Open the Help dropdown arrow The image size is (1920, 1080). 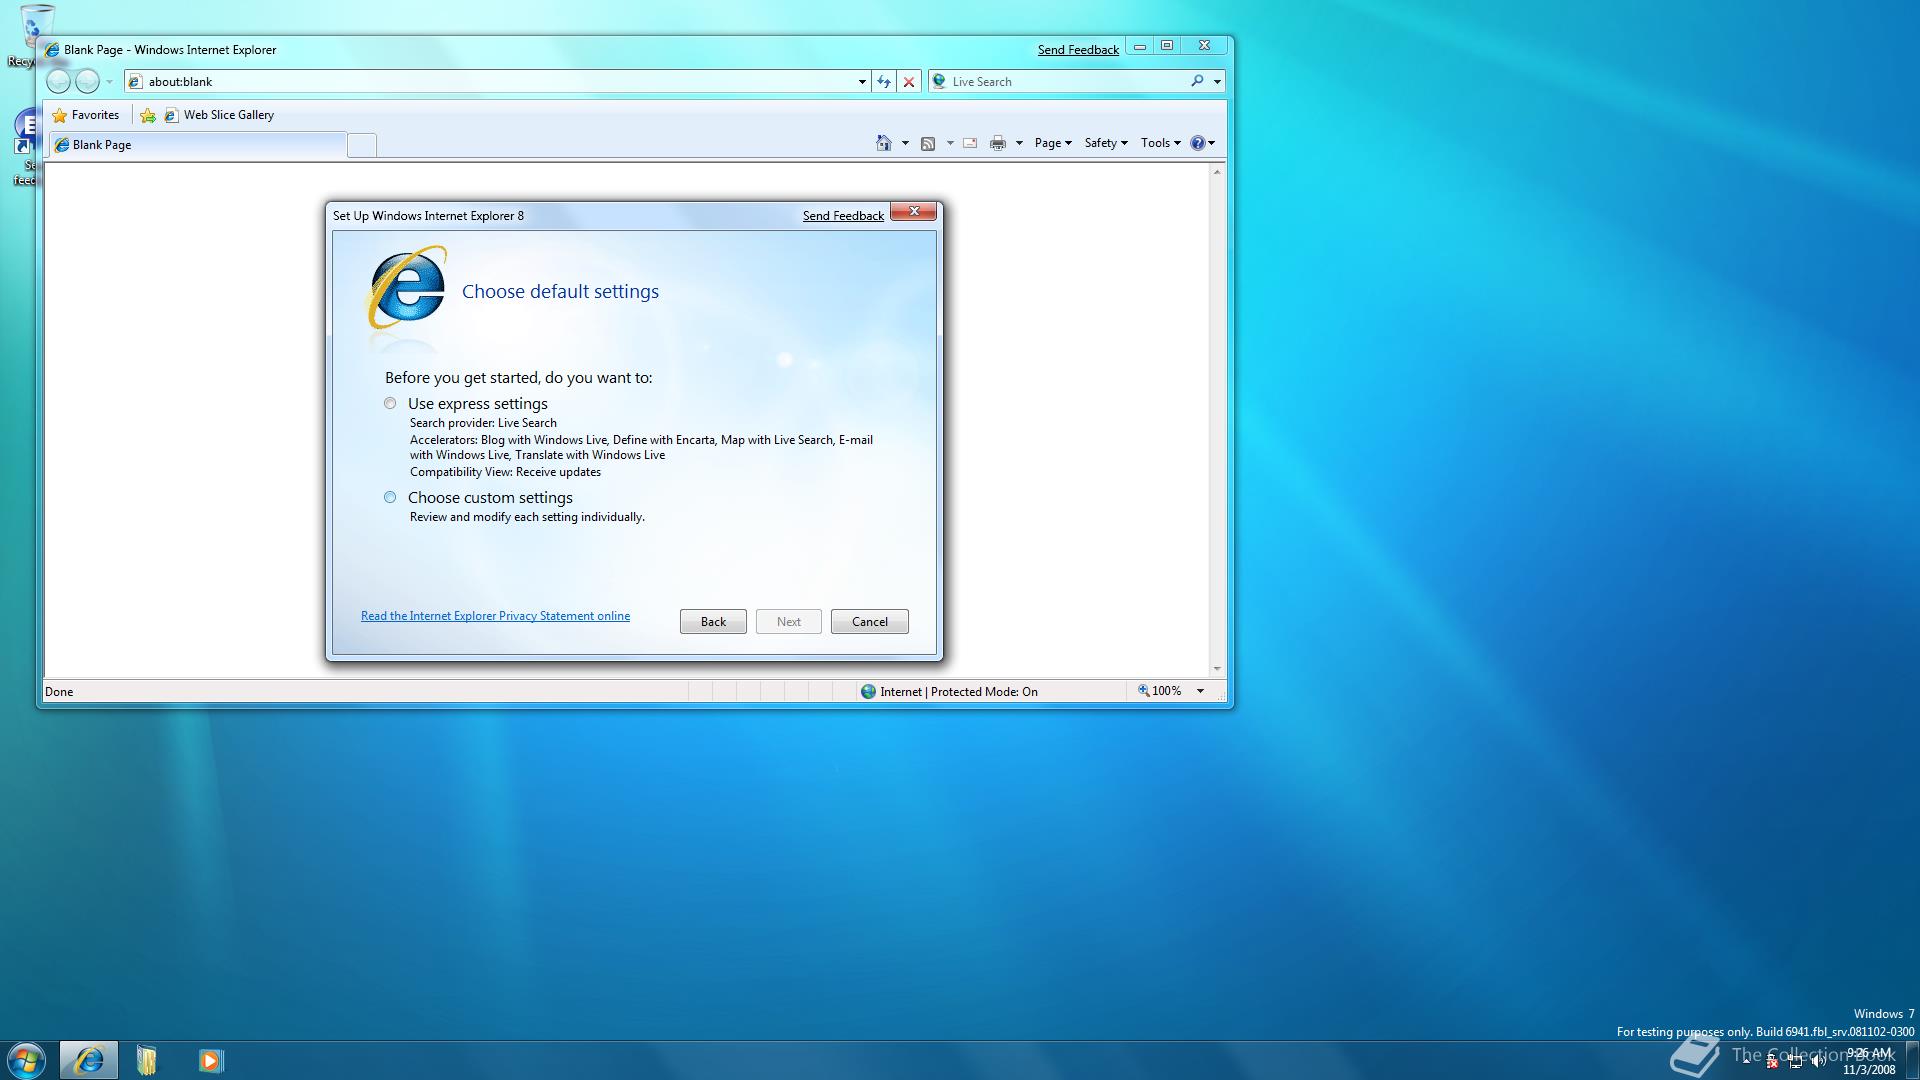click(1212, 143)
